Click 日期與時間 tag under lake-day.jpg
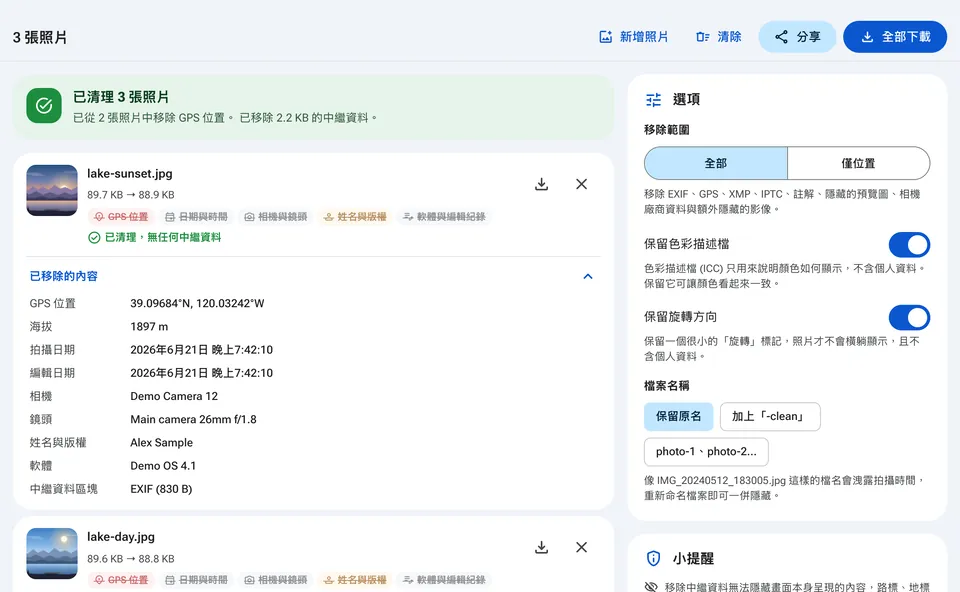960x592 pixels. pyautogui.click(x=196, y=580)
